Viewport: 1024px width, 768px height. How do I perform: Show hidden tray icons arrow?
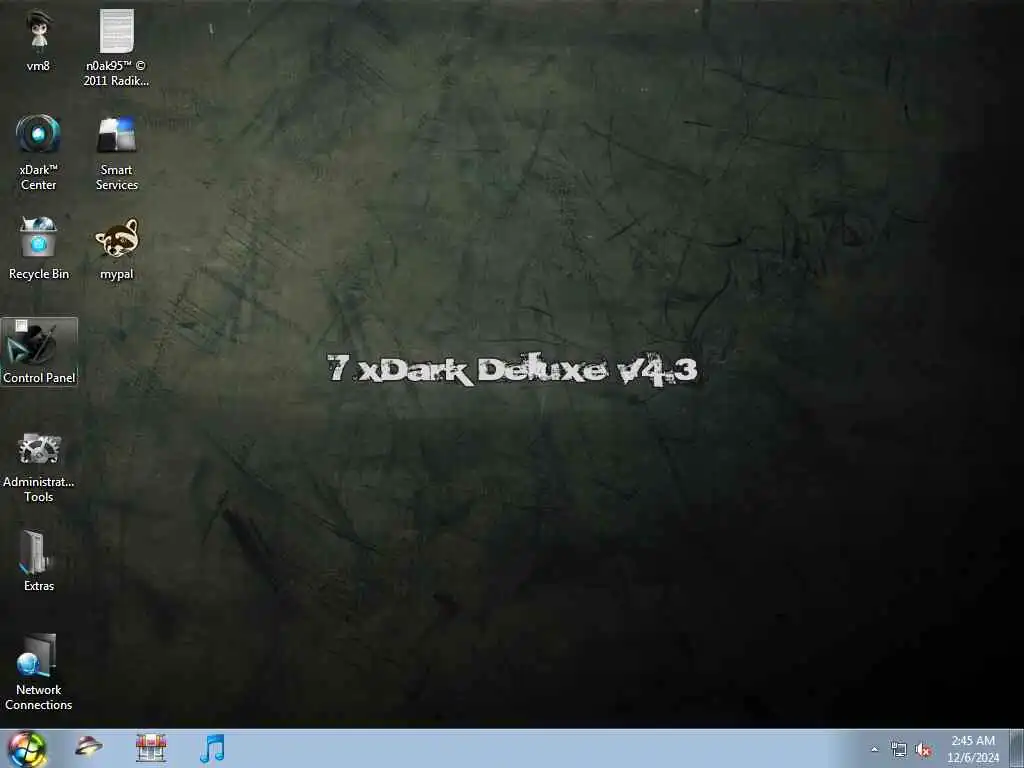pos(874,750)
